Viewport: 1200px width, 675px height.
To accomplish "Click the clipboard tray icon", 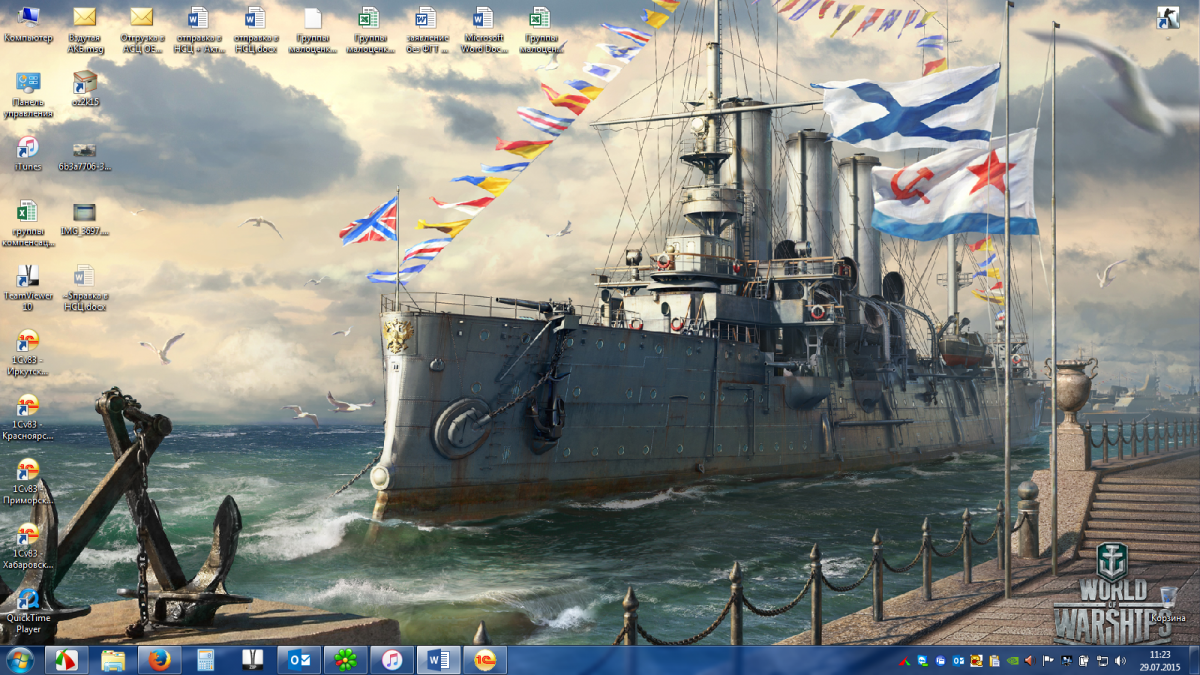I will coord(994,661).
